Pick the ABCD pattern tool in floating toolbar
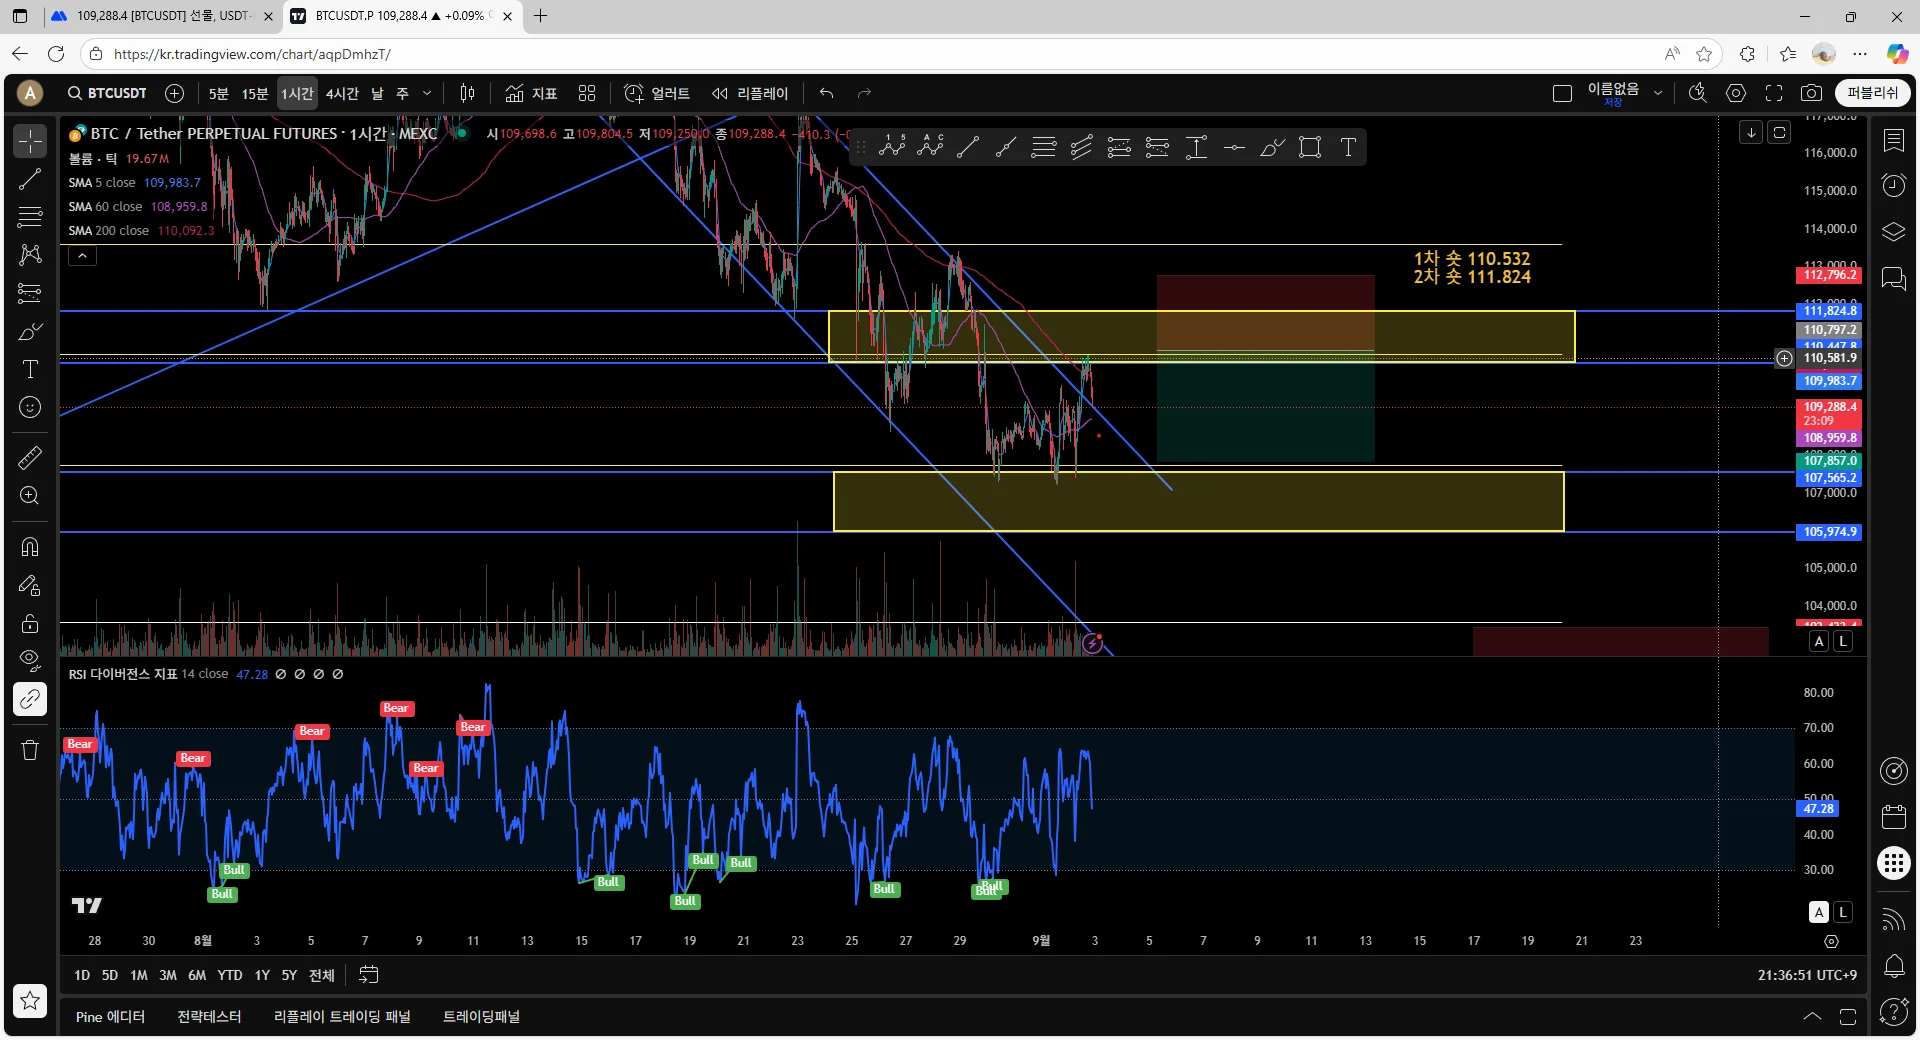 [930, 147]
